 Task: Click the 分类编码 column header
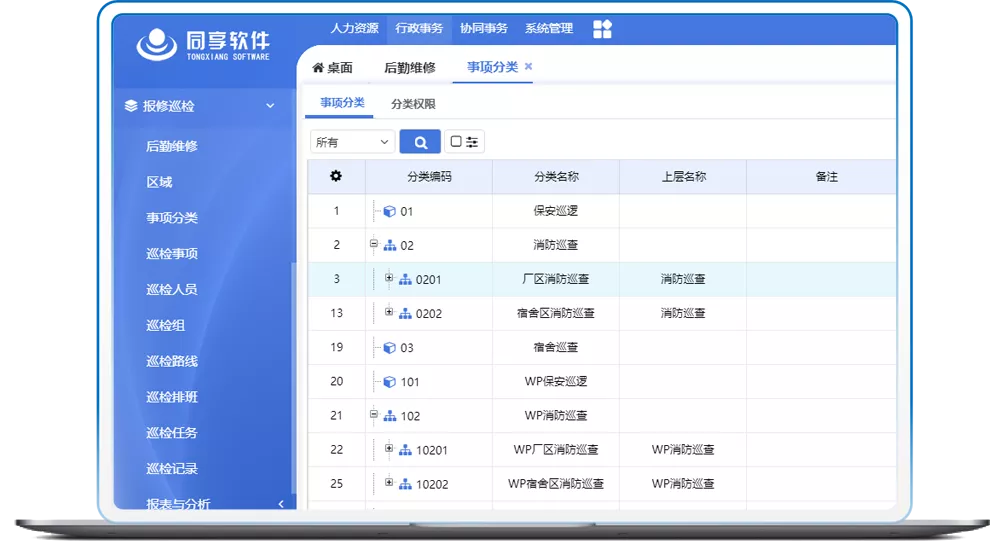click(429, 177)
